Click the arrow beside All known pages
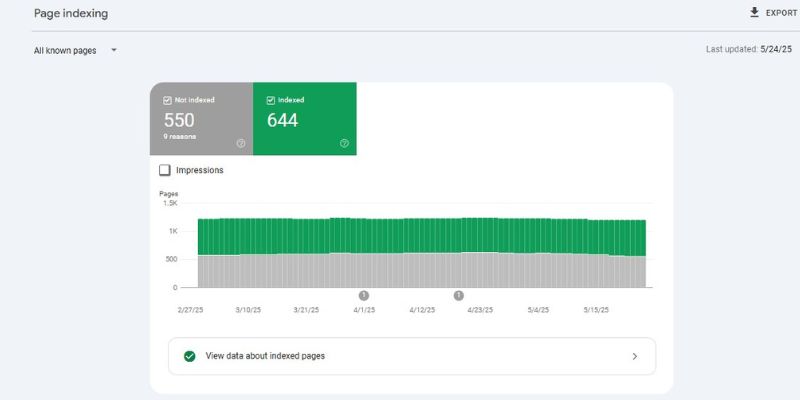The height and width of the screenshot is (400, 800). (x=114, y=50)
